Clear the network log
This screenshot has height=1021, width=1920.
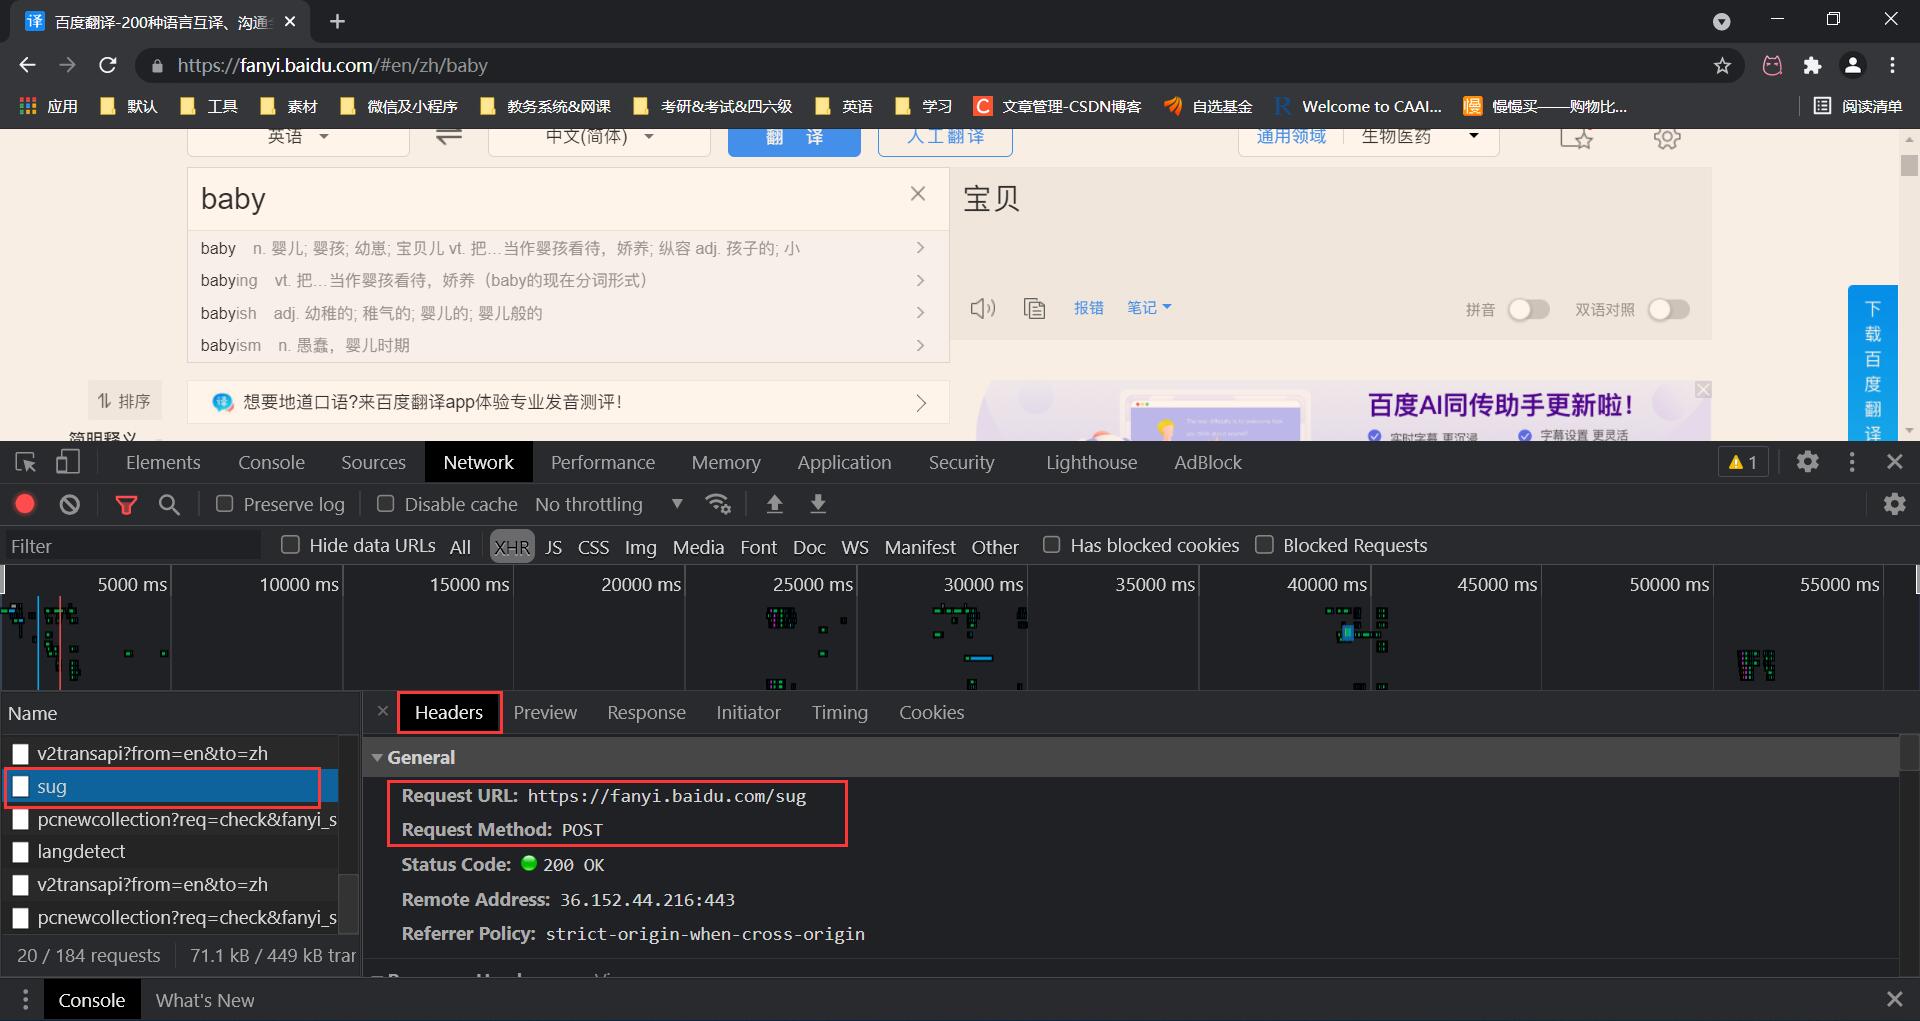(x=69, y=504)
